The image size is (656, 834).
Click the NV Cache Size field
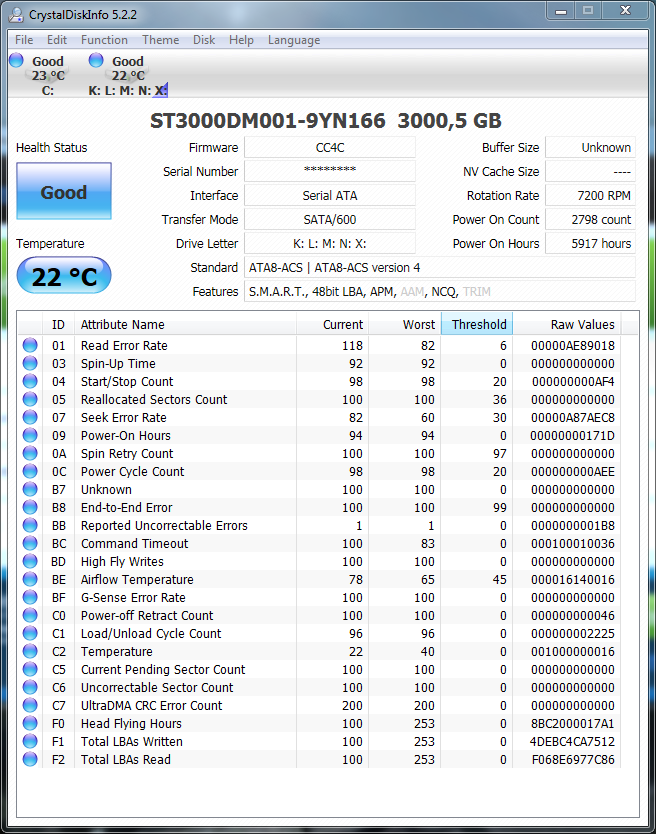click(x=591, y=172)
